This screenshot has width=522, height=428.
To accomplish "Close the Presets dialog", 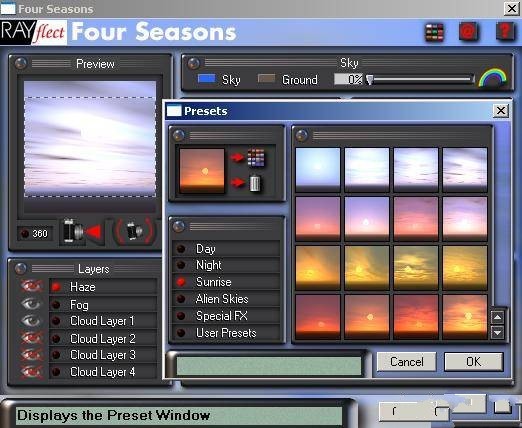I will pos(501,110).
